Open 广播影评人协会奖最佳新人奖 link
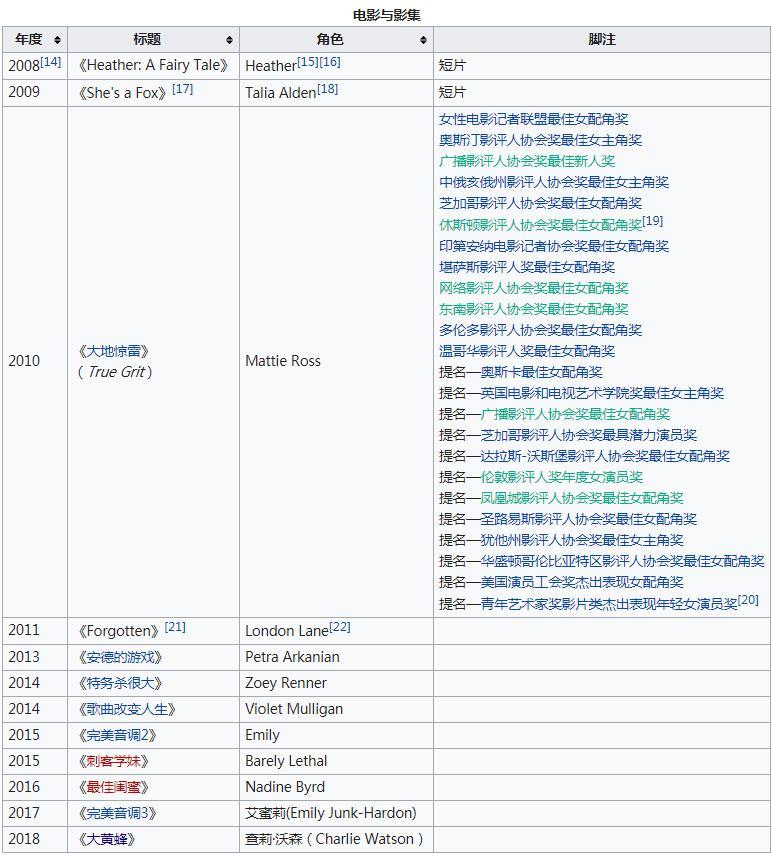Viewport: 772px width, 856px height. (x=527, y=161)
